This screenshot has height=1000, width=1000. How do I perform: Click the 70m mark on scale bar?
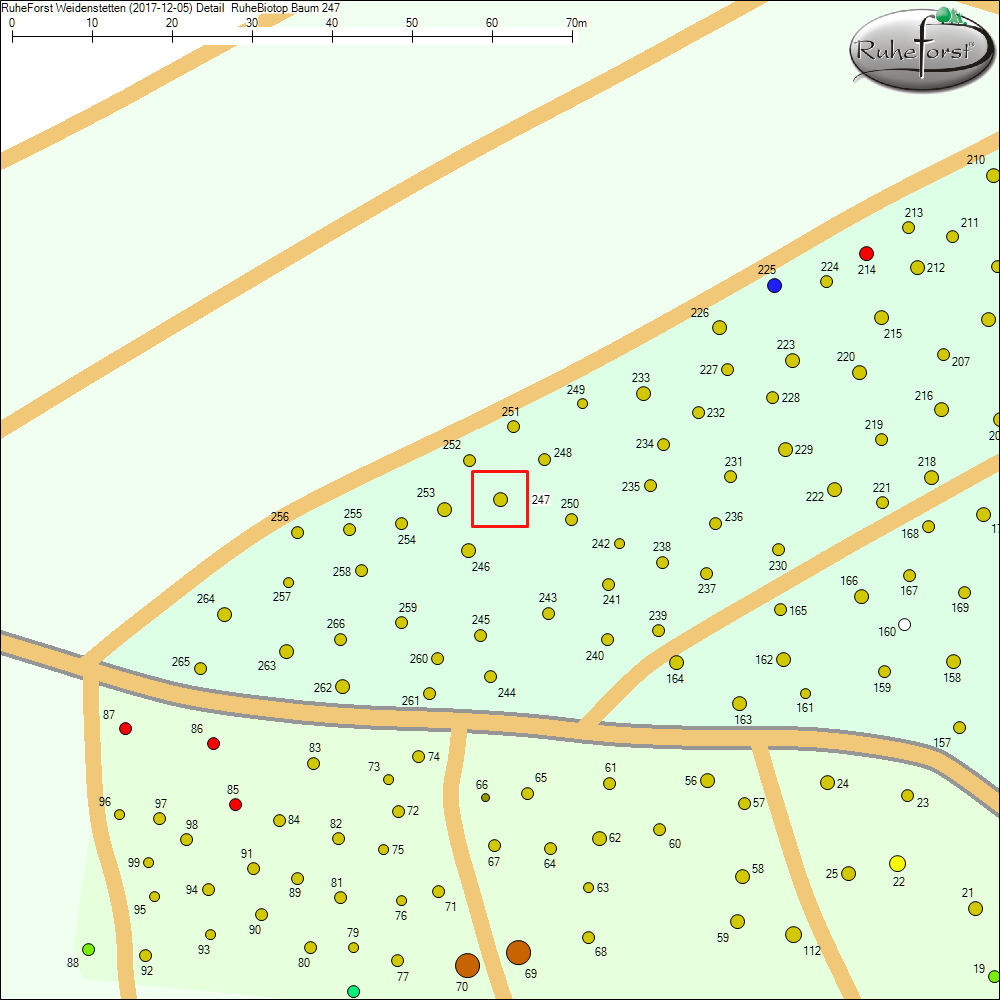[572, 38]
